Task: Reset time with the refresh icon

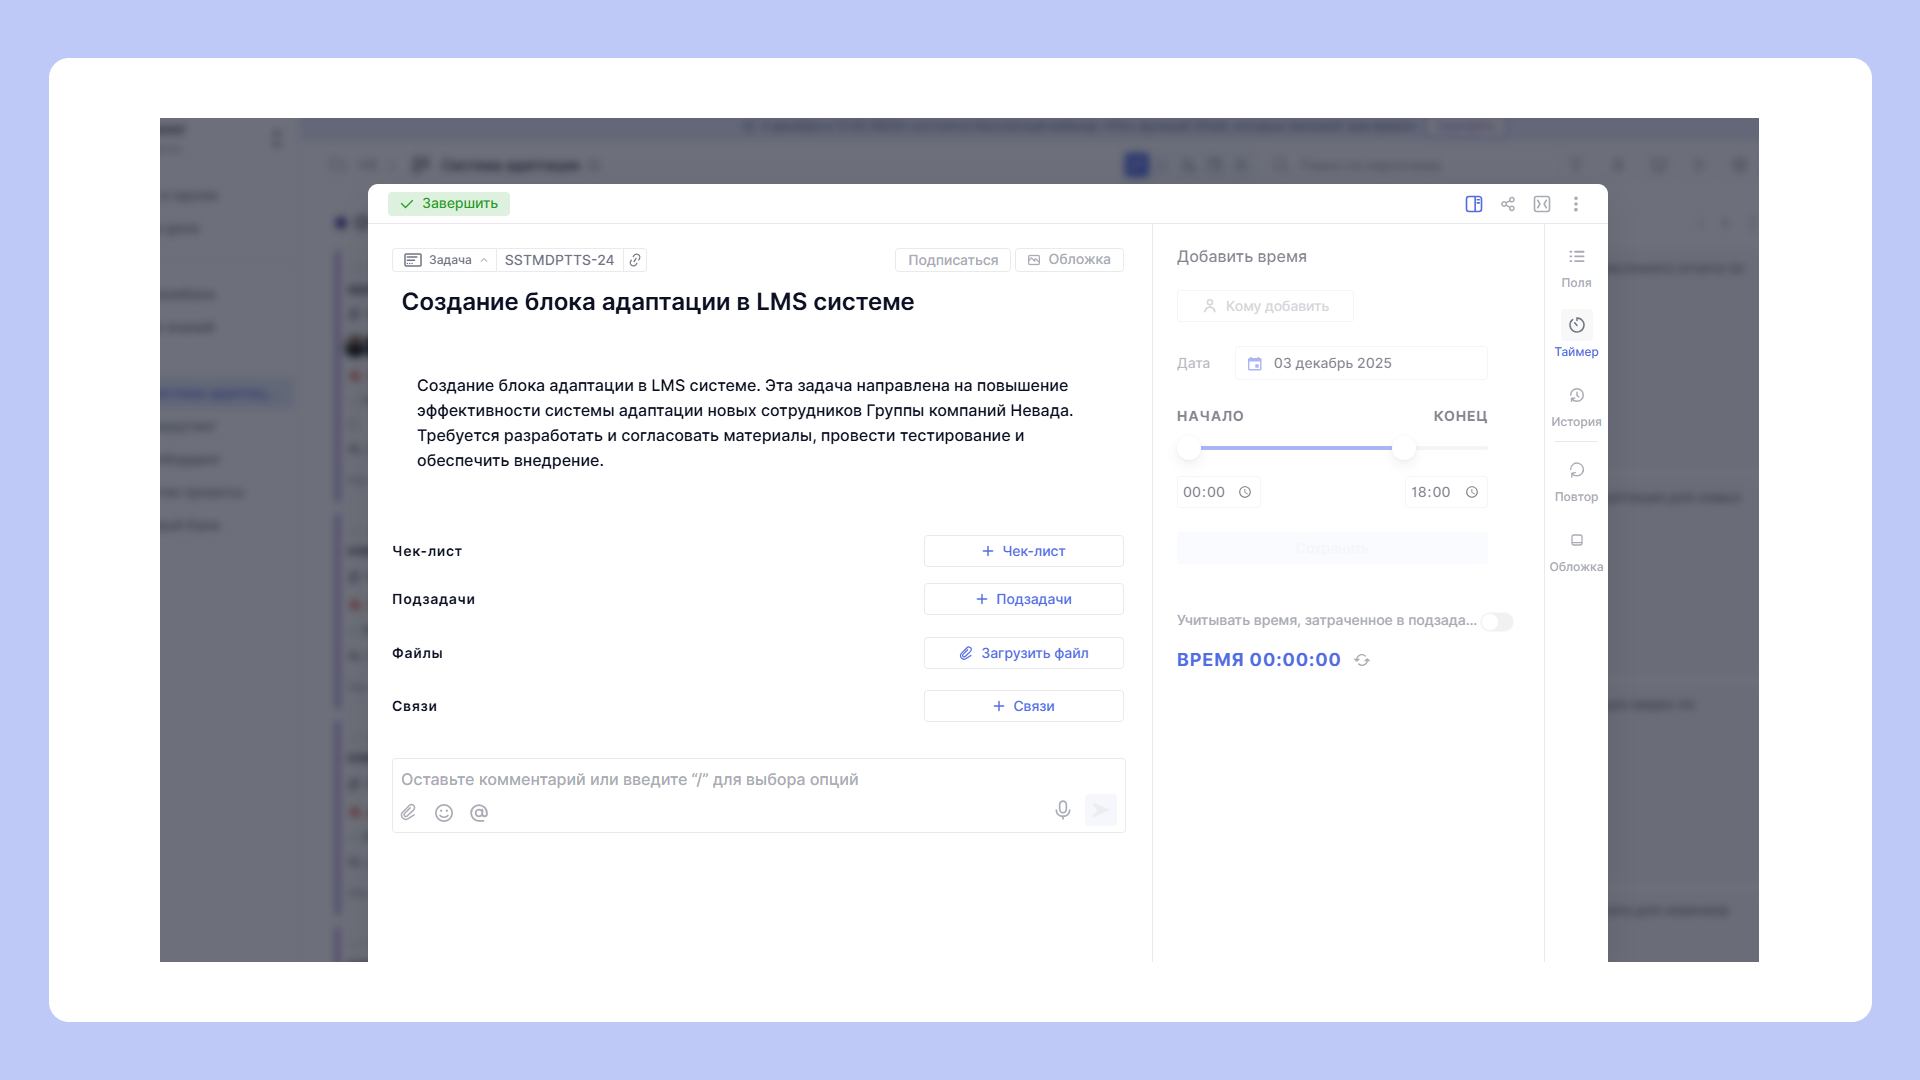Action: point(1362,660)
